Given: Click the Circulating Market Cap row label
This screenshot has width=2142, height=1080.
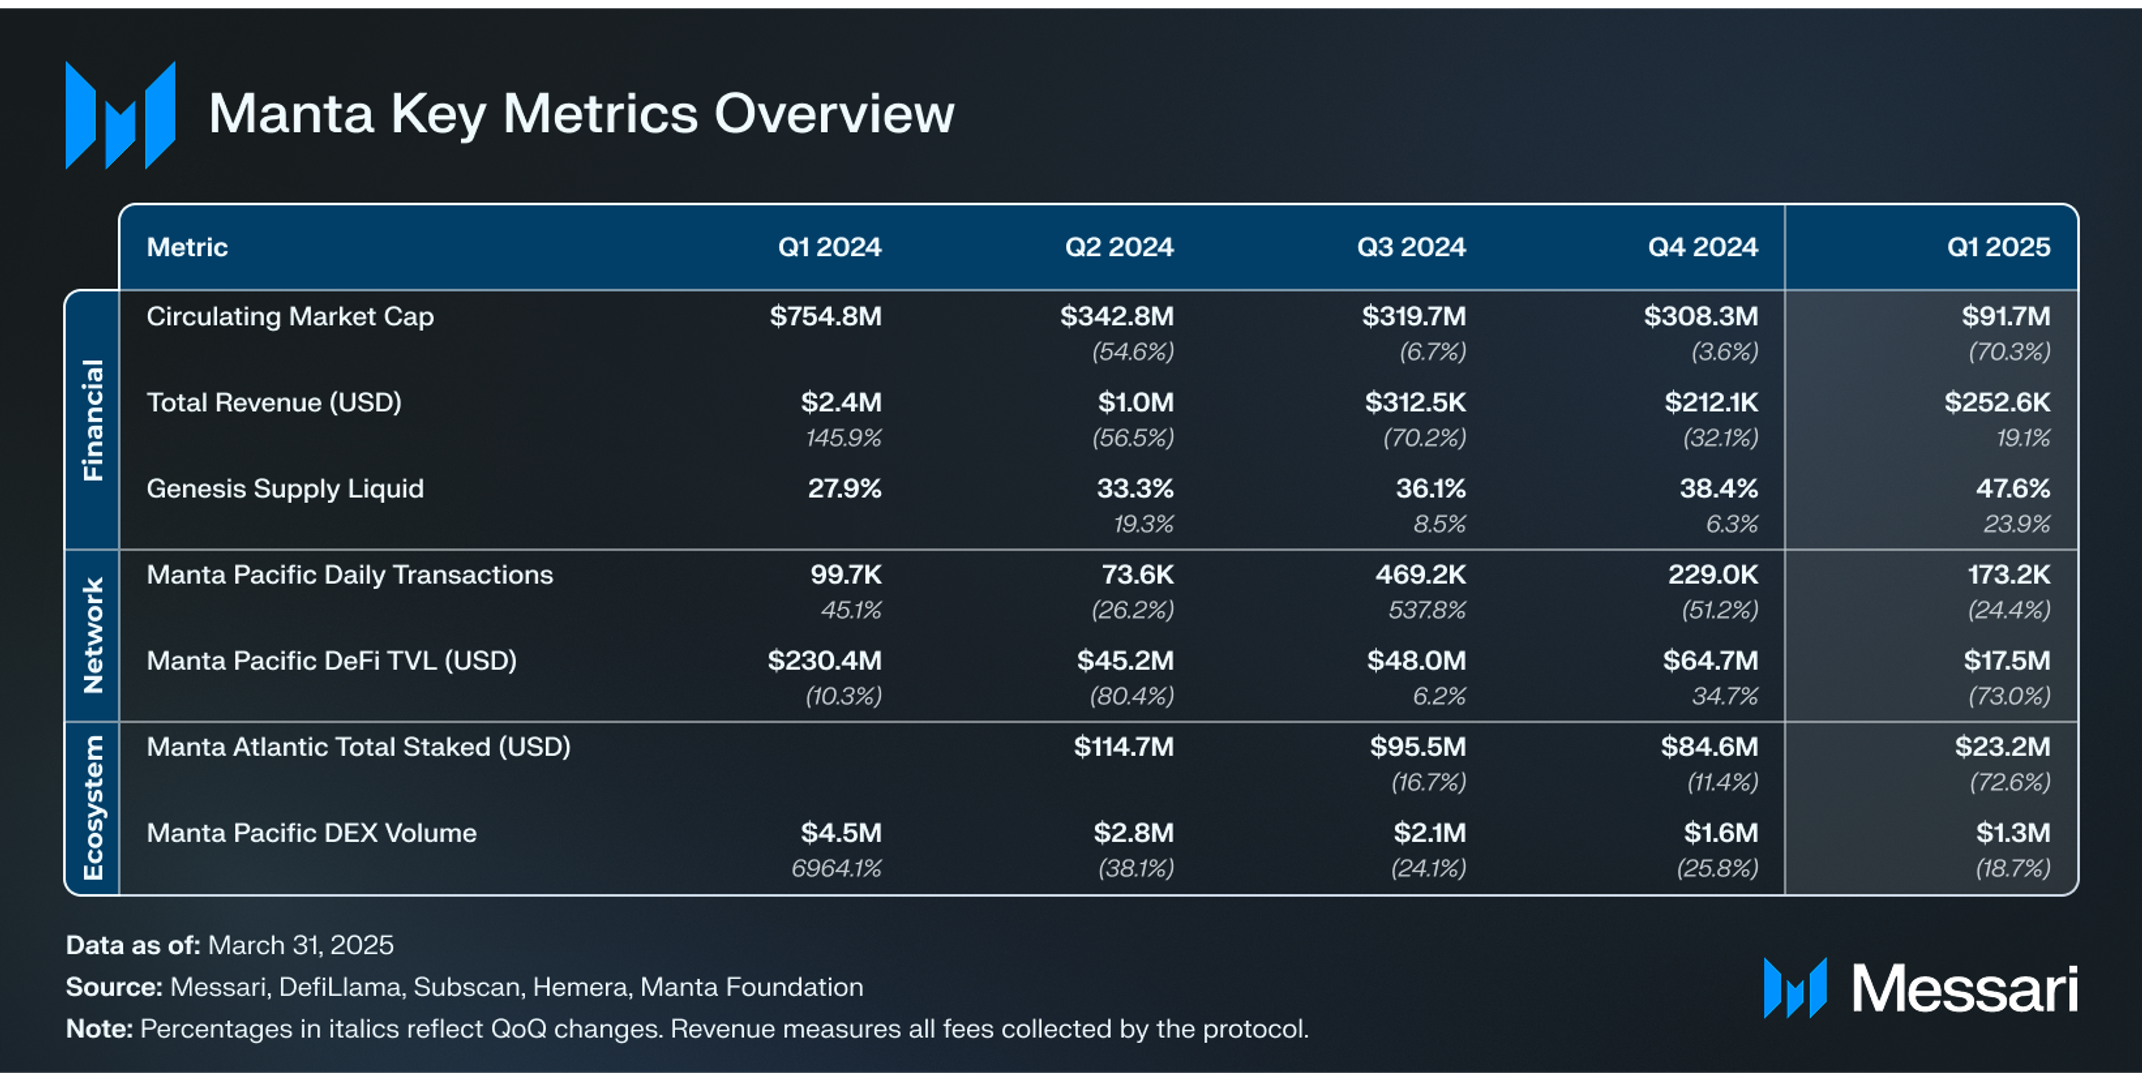Looking at the screenshot, I should (x=290, y=317).
